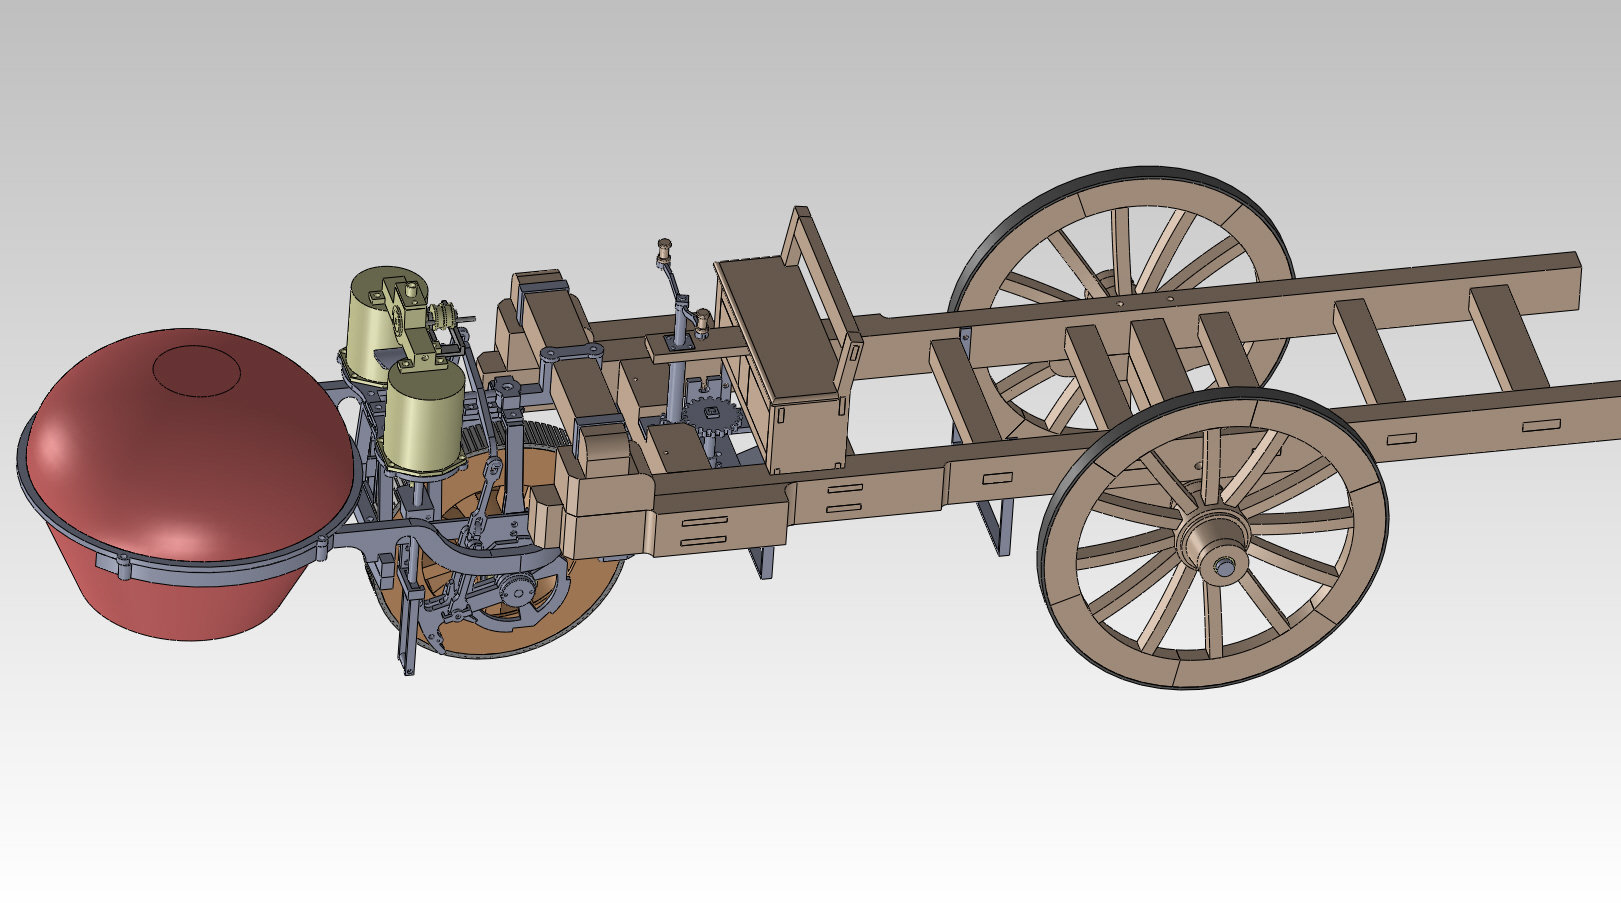Click the steering column gear
This screenshot has height=903, width=1621.
710,413
